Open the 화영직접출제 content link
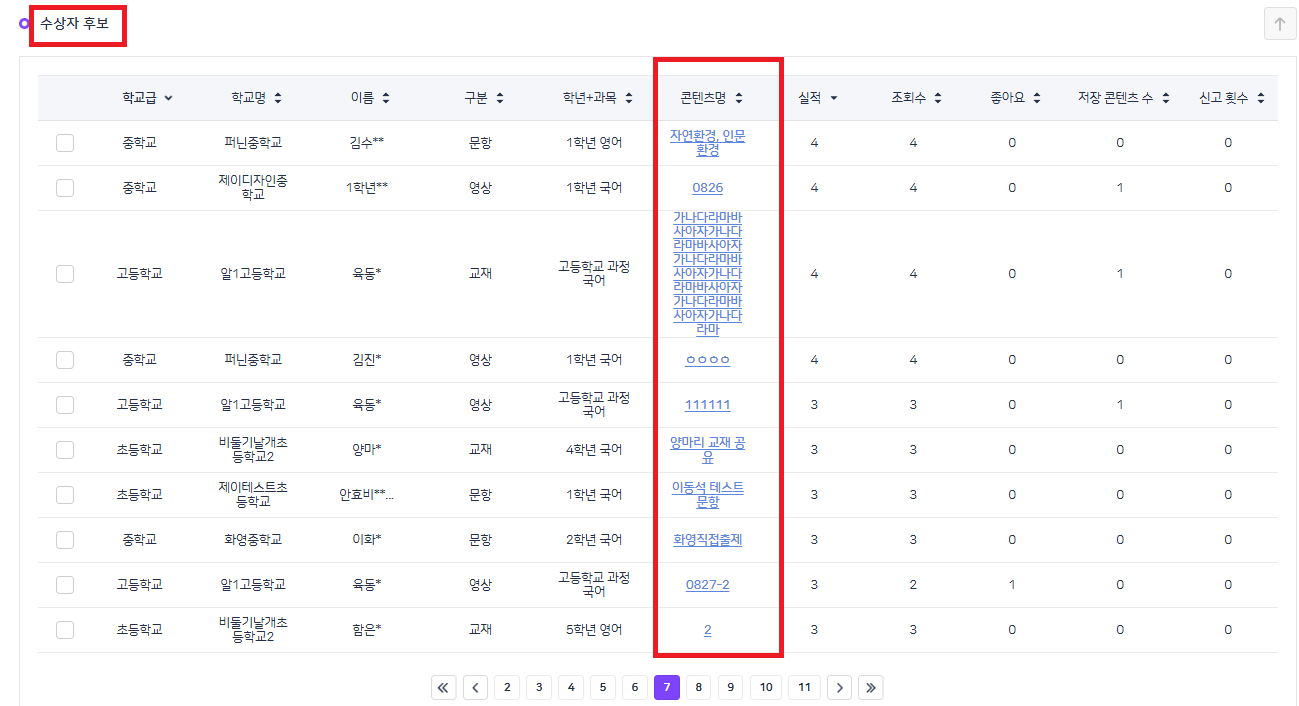This screenshot has height=706, width=1299. (x=707, y=540)
